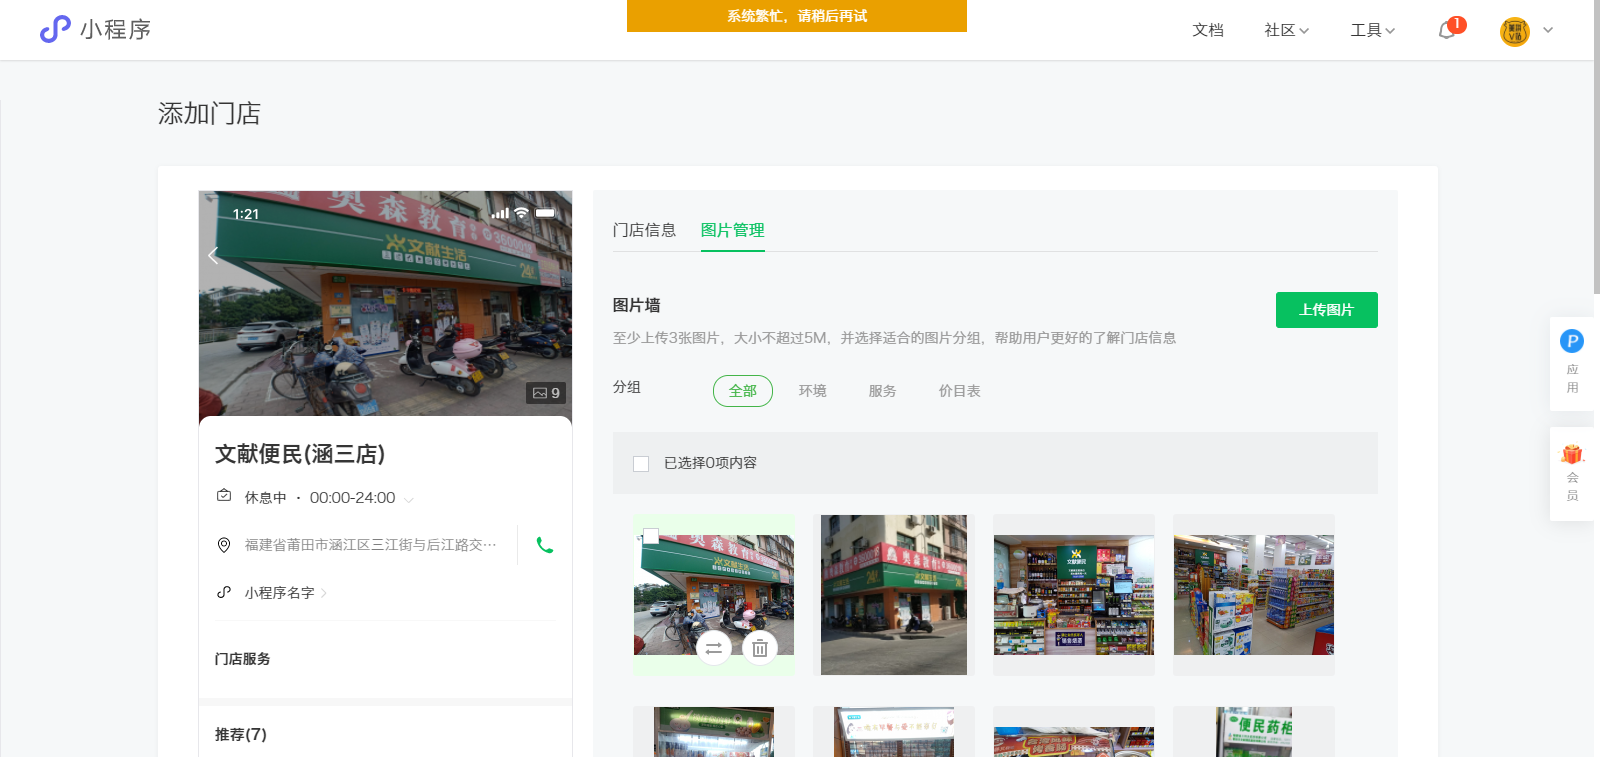Viewport: 1600px width, 757px height.
Task: Click the 已选择0项内容 label
Action: coord(711,463)
